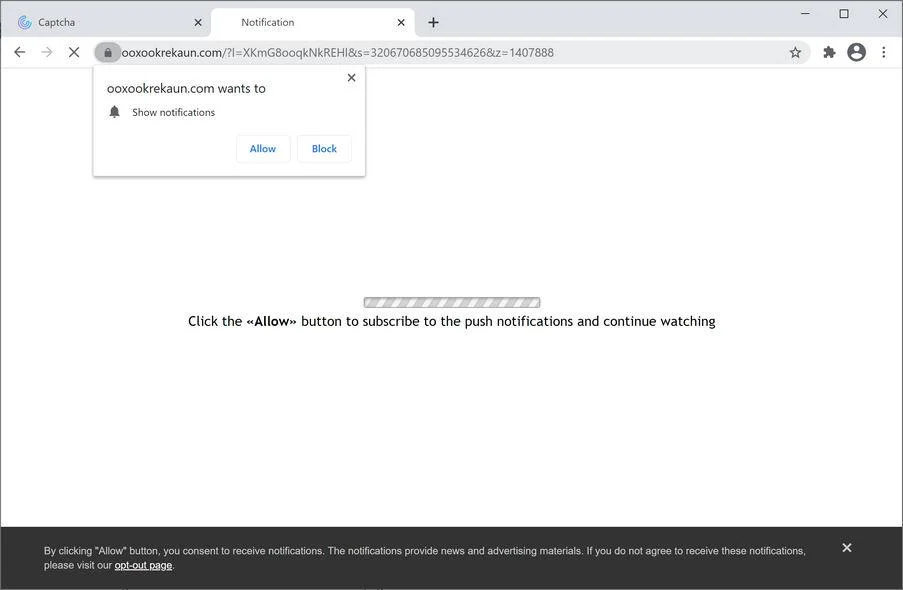903x590 pixels.
Task: Dismiss the notification permission popup
Action: pyautogui.click(x=351, y=78)
